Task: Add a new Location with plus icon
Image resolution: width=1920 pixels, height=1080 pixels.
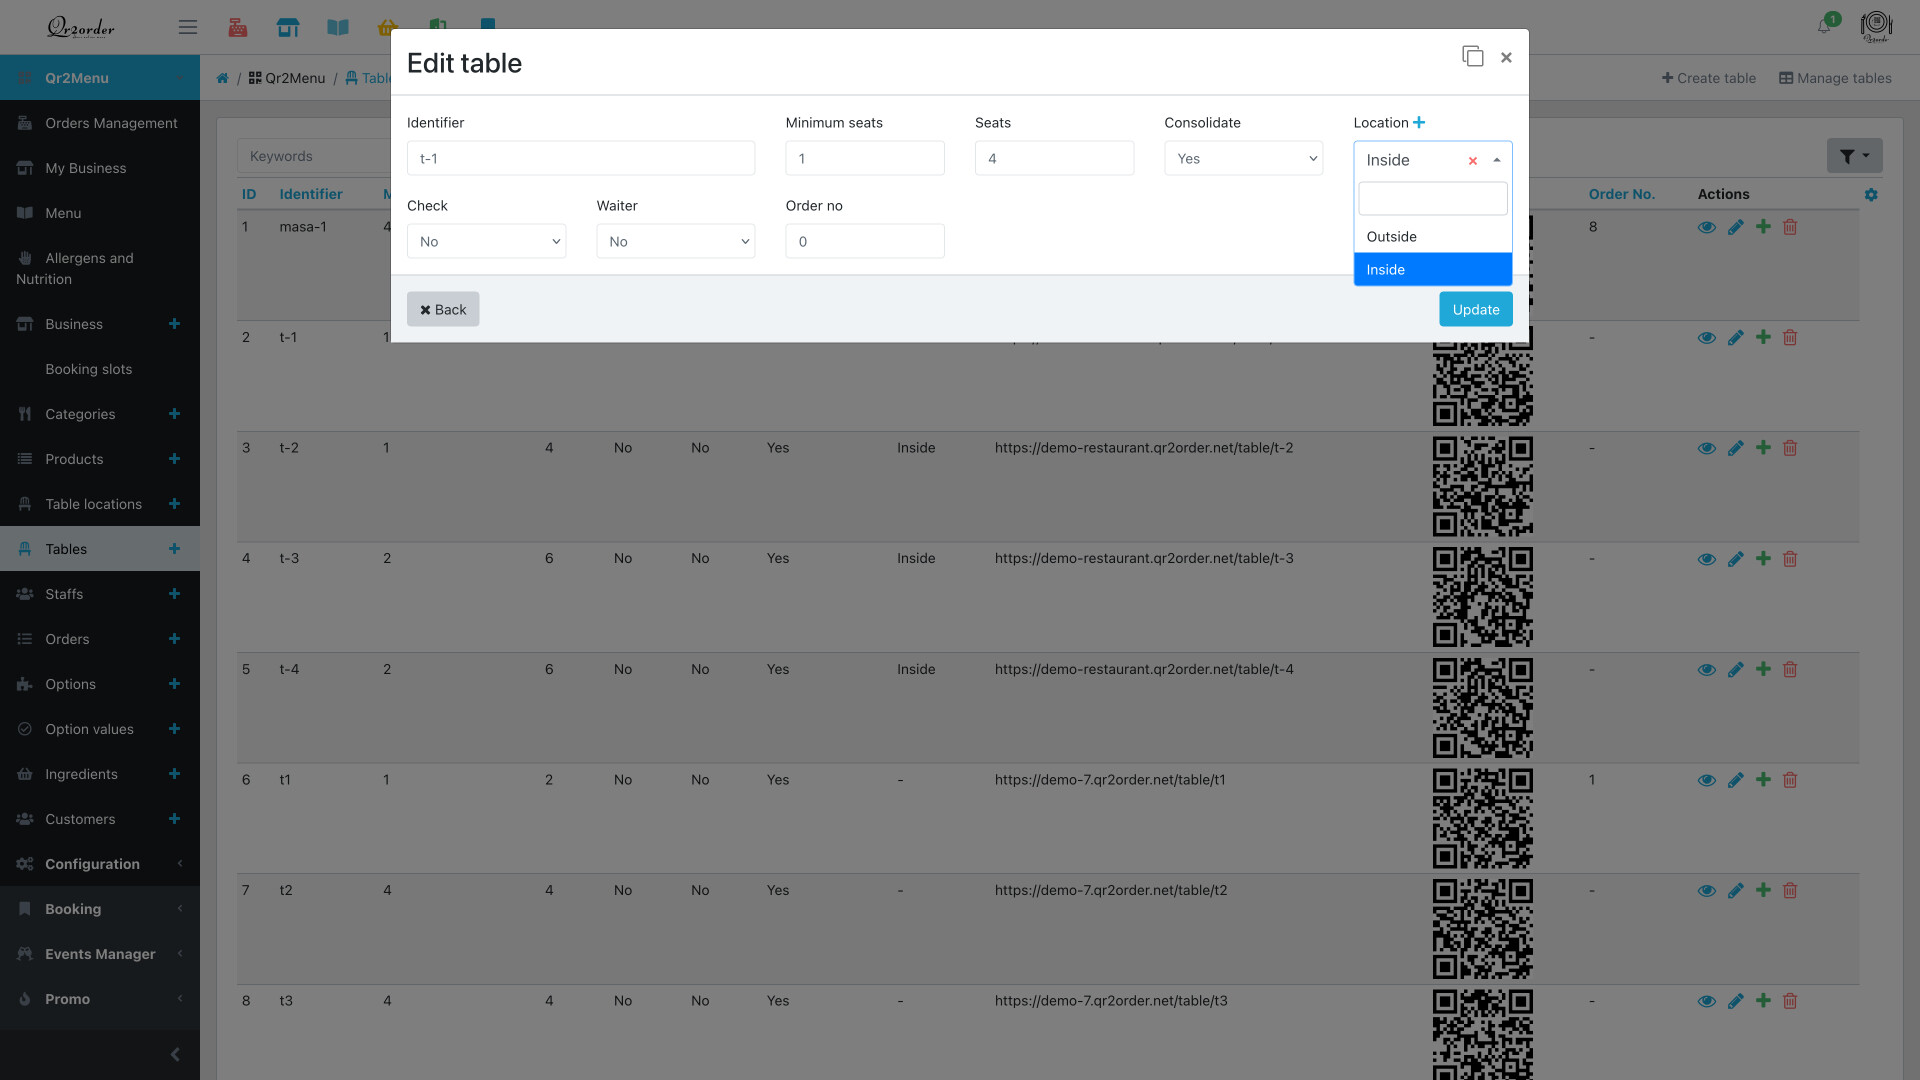Action: [x=1419, y=122]
